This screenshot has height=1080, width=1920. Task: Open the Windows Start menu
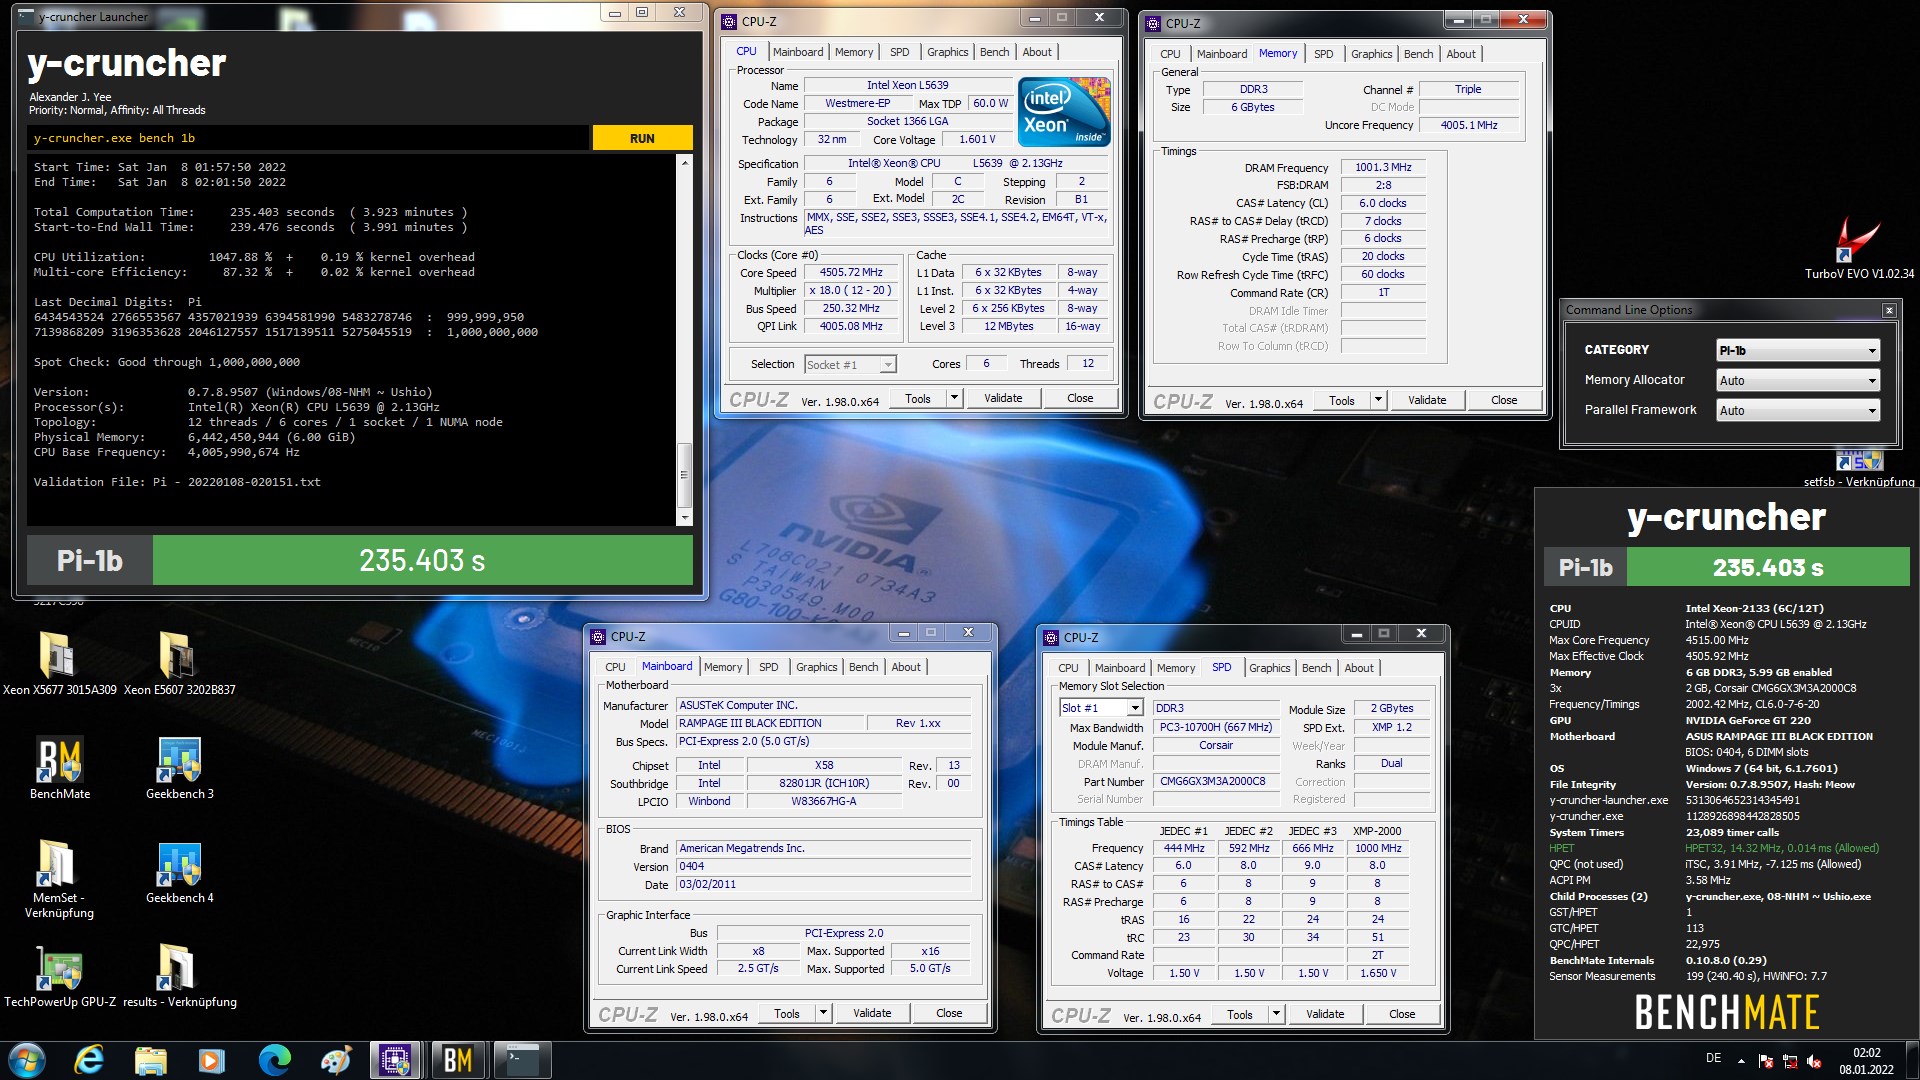[27, 1060]
